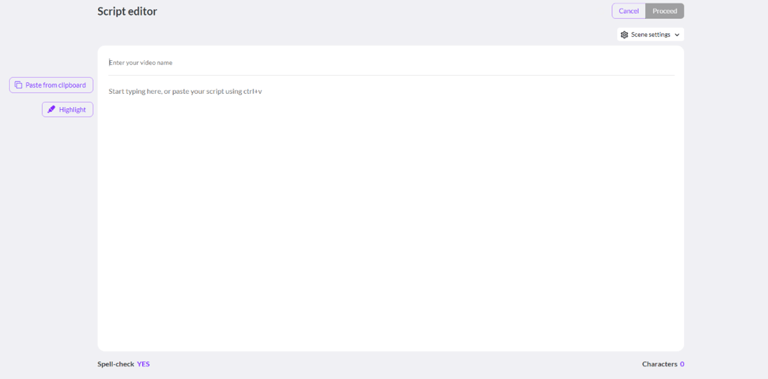Cancel the script editor

[628, 11]
